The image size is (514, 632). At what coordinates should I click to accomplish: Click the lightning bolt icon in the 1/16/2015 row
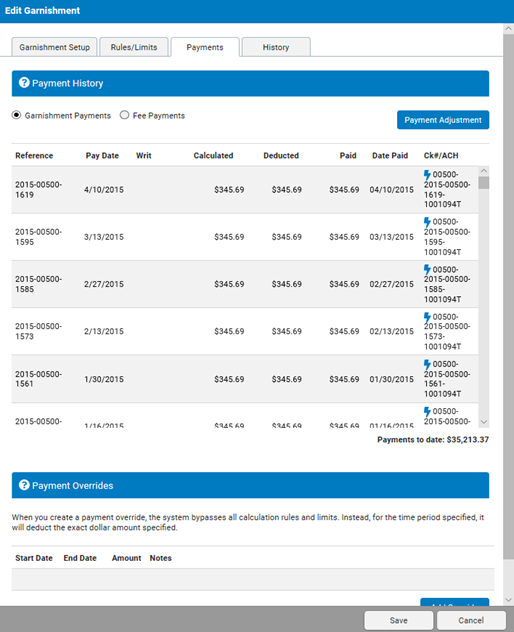(427, 412)
